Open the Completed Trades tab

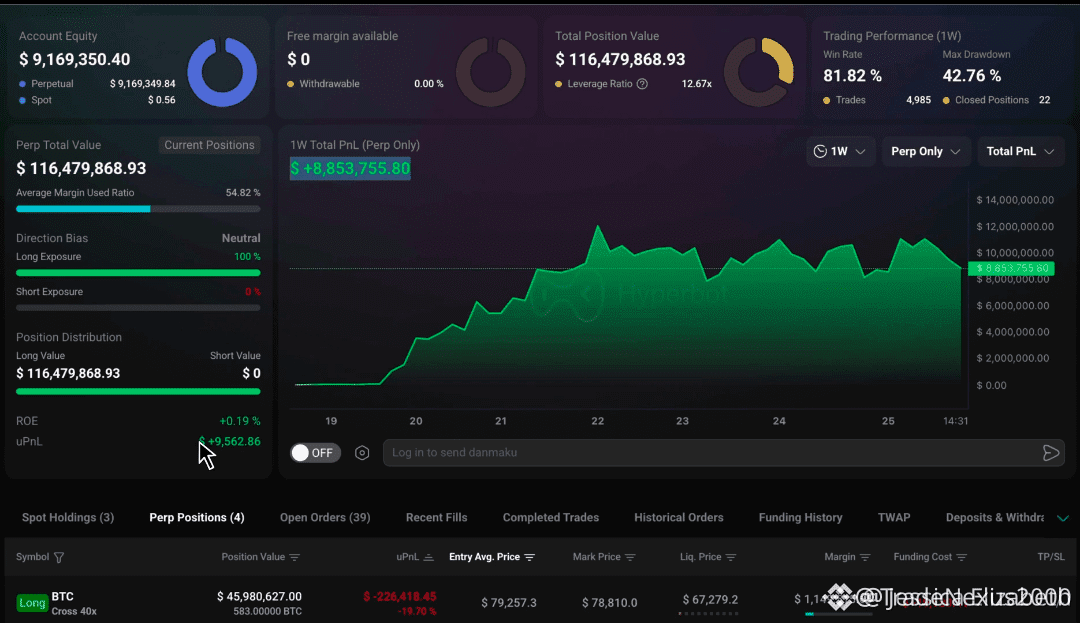pyautogui.click(x=551, y=518)
